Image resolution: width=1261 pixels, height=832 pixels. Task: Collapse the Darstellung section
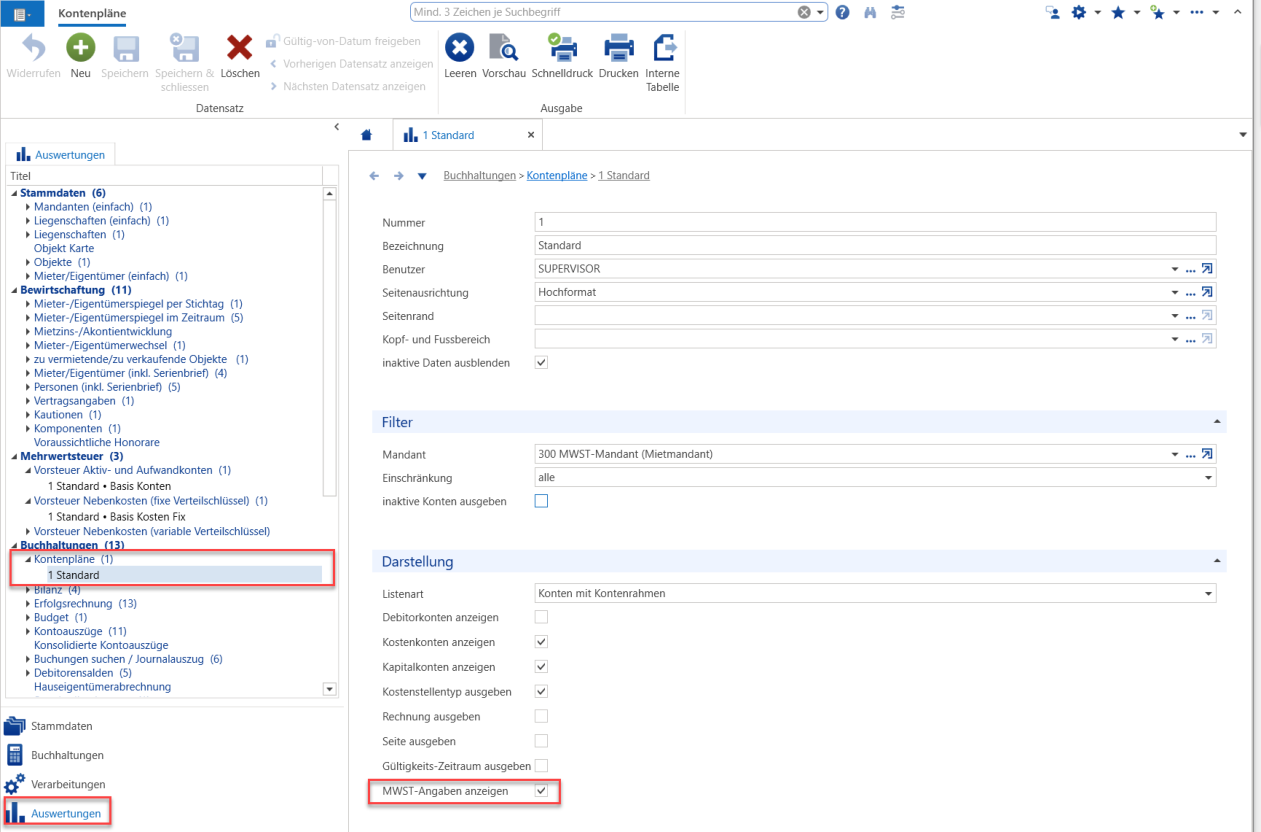tap(1217, 561)
